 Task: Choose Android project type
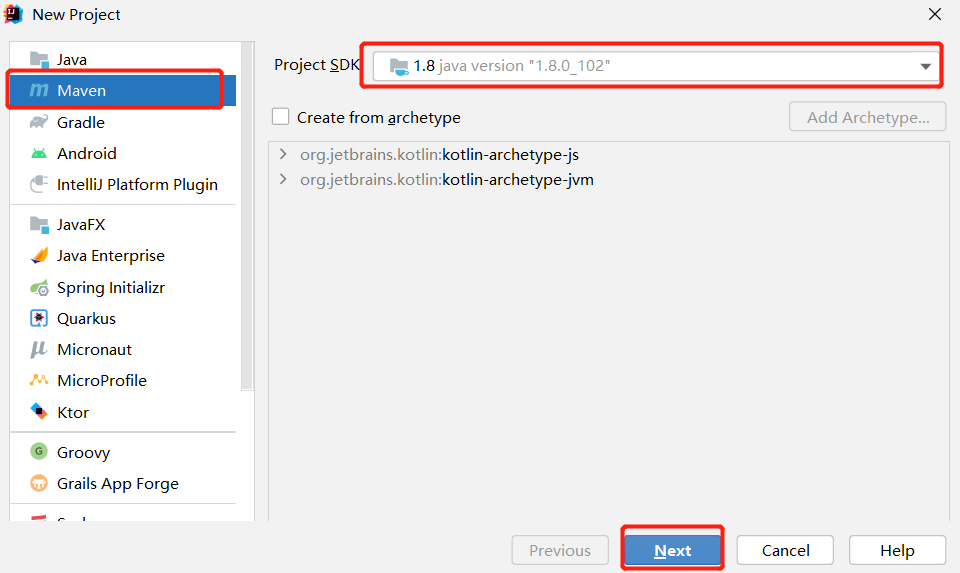(x=123, y=153)
